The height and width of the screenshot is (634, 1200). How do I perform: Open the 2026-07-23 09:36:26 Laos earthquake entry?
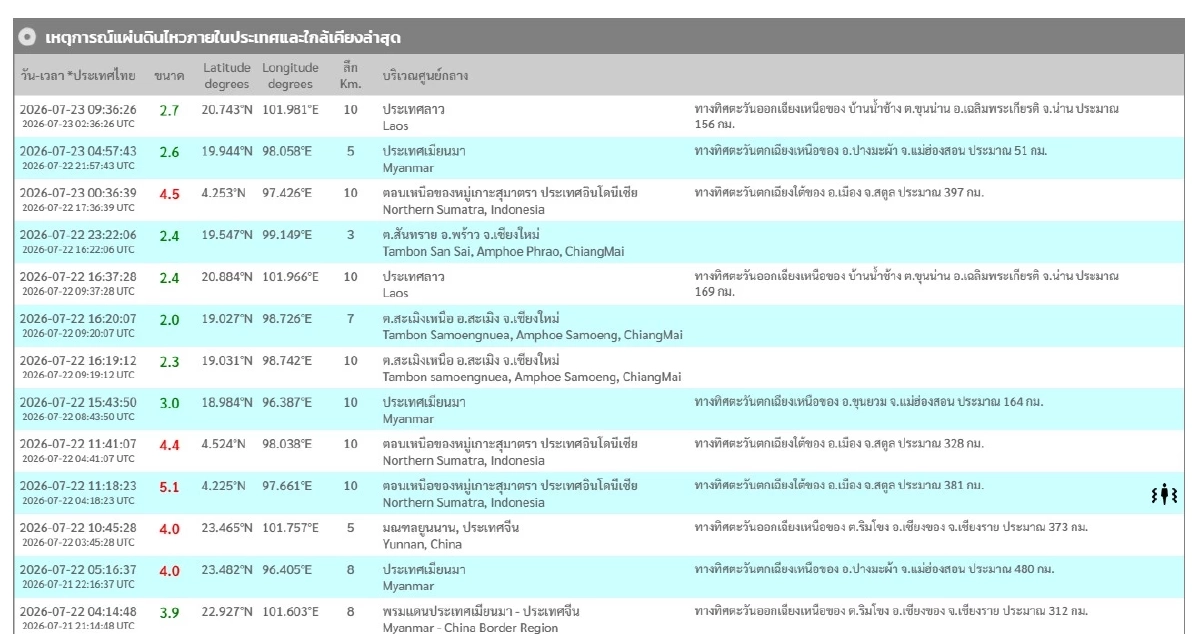(598, 116)
